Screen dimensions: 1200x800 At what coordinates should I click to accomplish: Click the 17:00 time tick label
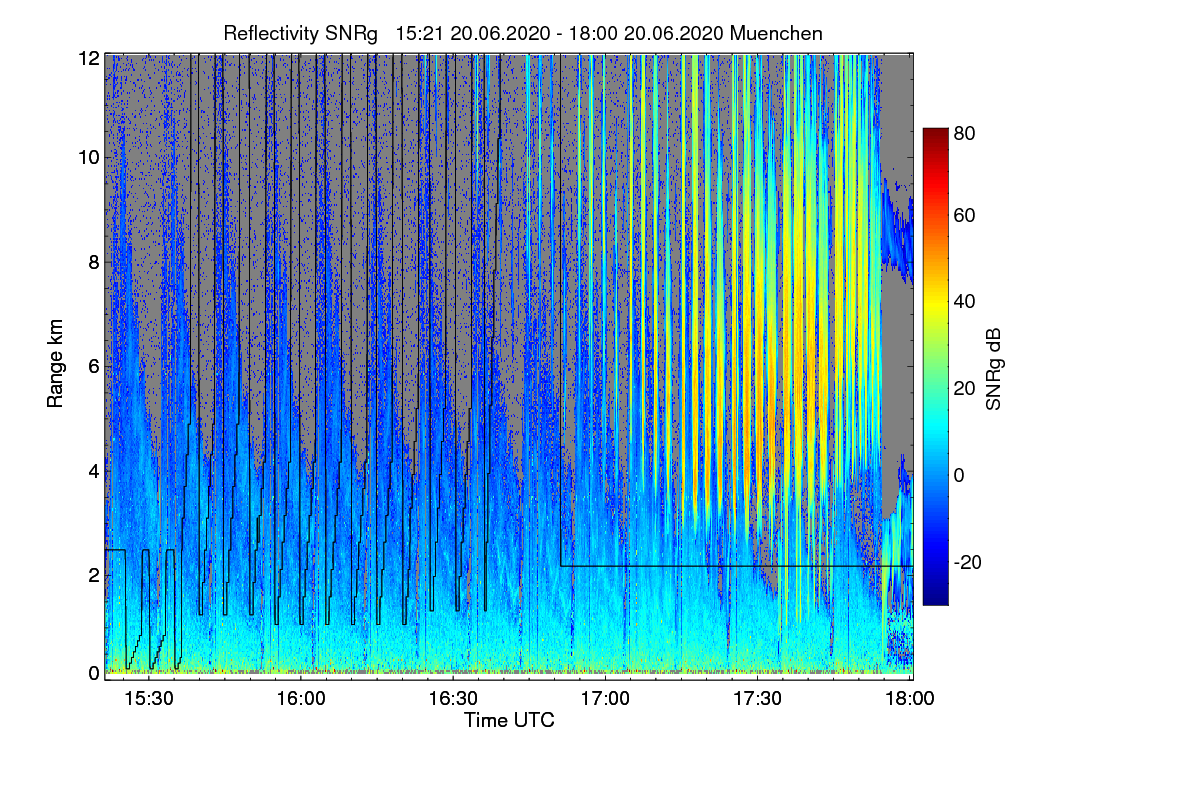tap(605, 698)
